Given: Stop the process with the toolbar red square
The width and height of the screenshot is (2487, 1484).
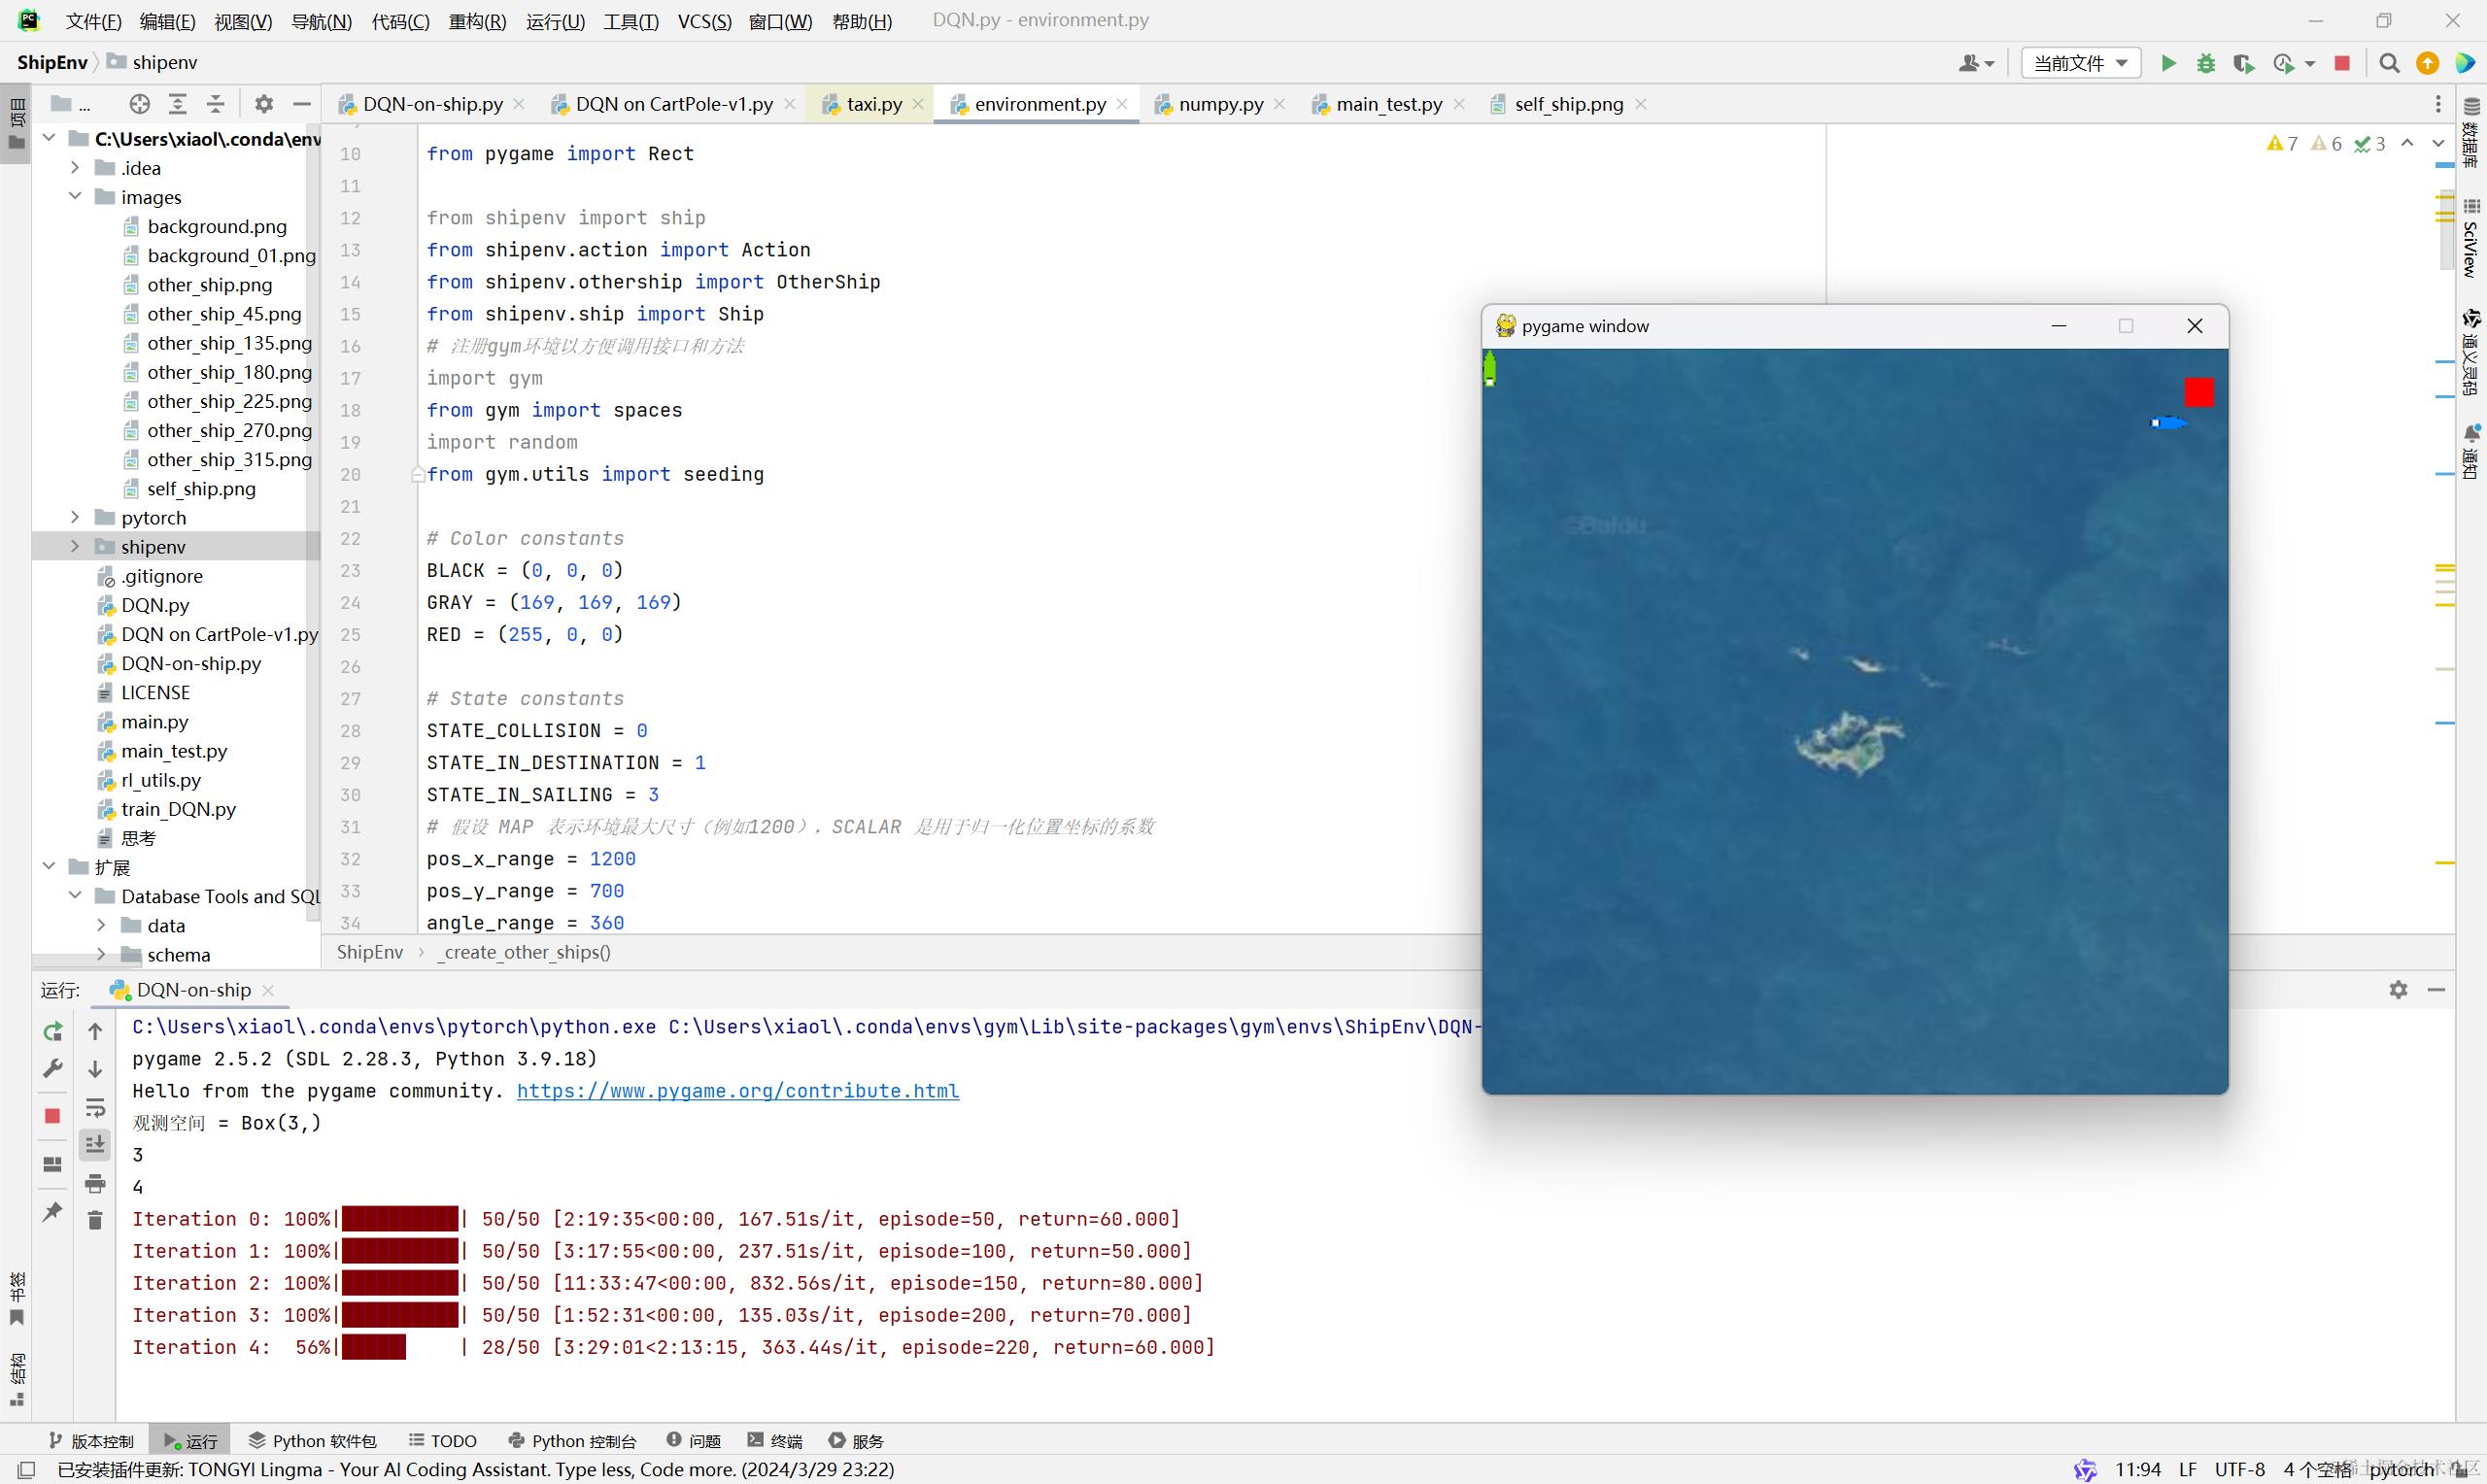Looking at the screenshot, I should tap(2341, 62).
